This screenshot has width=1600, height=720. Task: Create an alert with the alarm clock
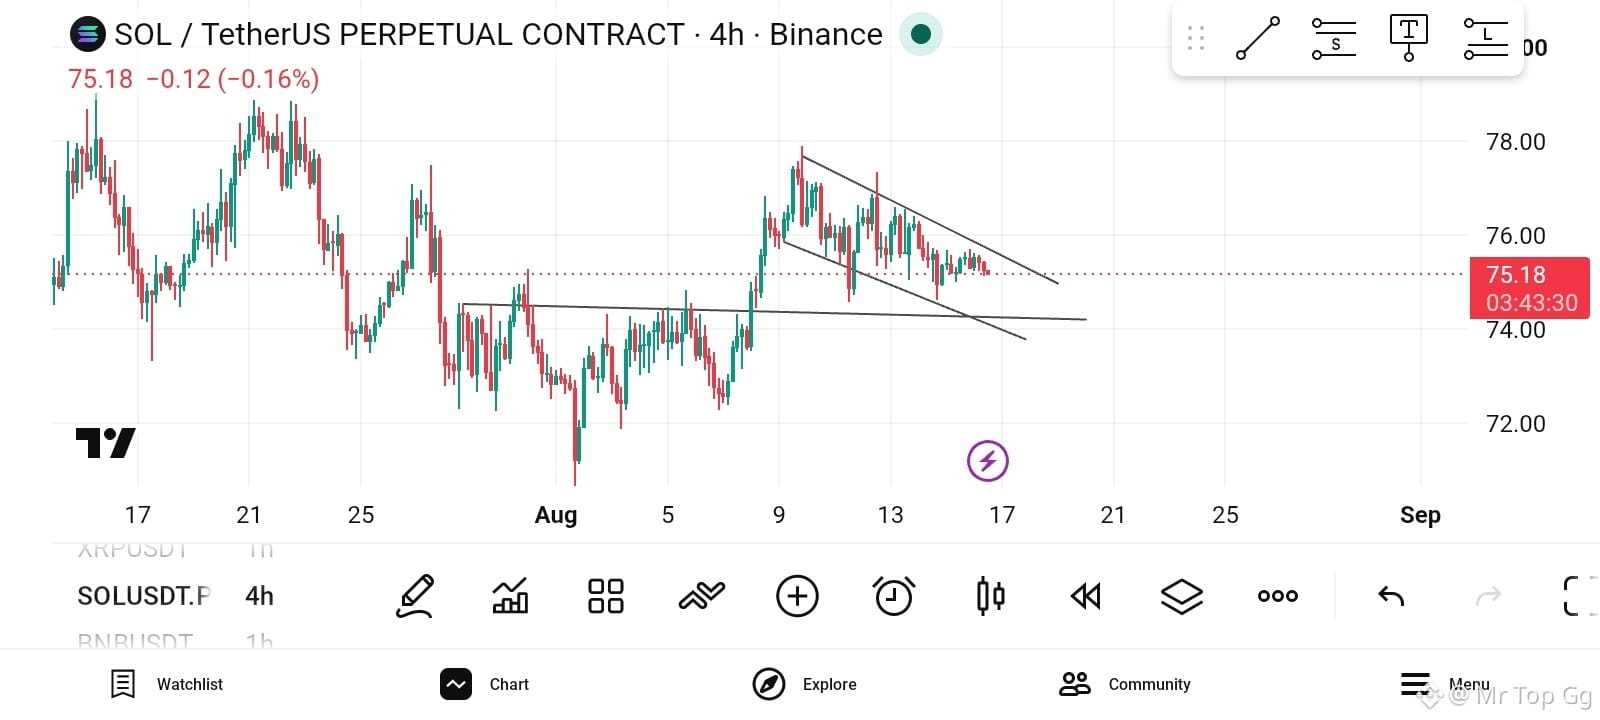[x=893, y=596]
